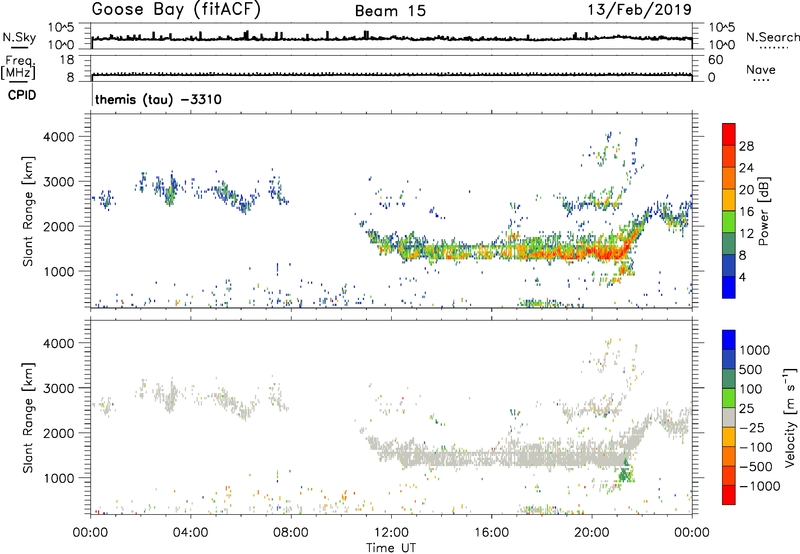Pick the light green segment of the Power colorbar

pos(729,221)
